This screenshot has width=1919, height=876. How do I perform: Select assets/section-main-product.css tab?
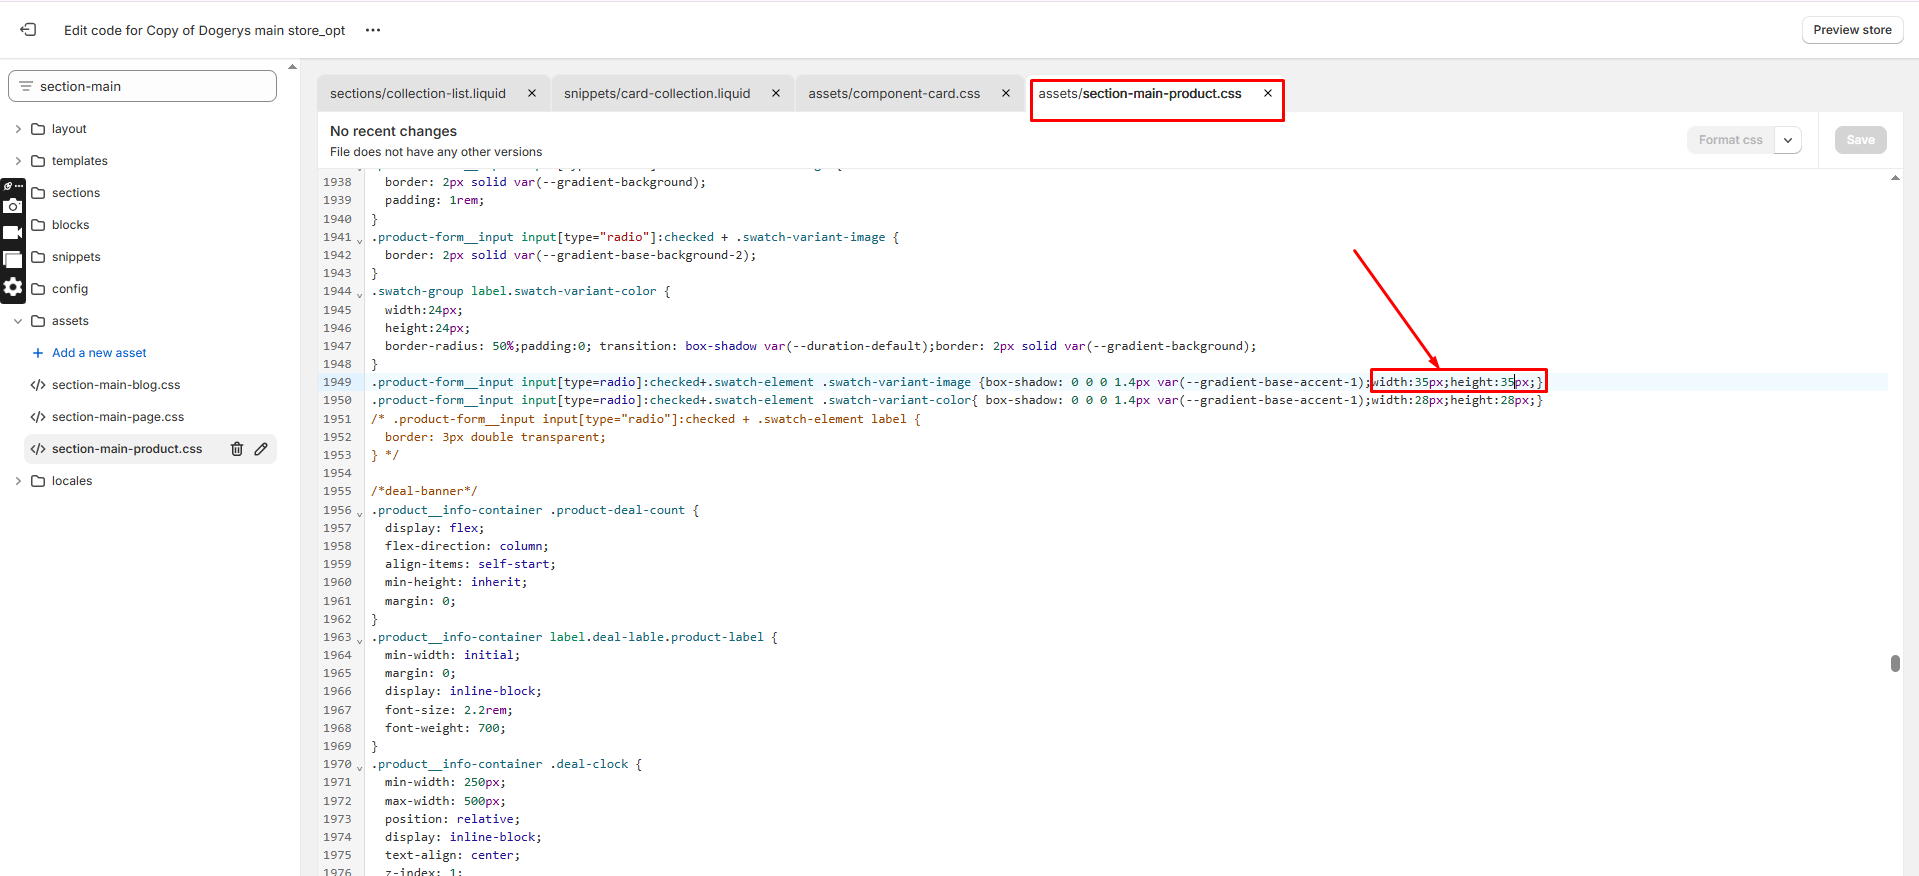pyautogui.click(x=1140, y=93)
